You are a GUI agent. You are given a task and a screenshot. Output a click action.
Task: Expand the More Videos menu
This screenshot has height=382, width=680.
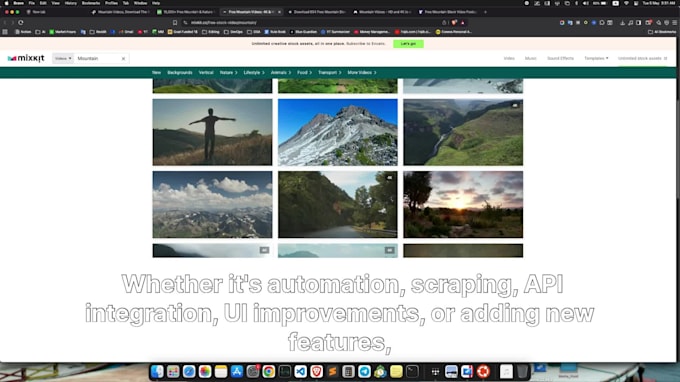coord(362,72)
